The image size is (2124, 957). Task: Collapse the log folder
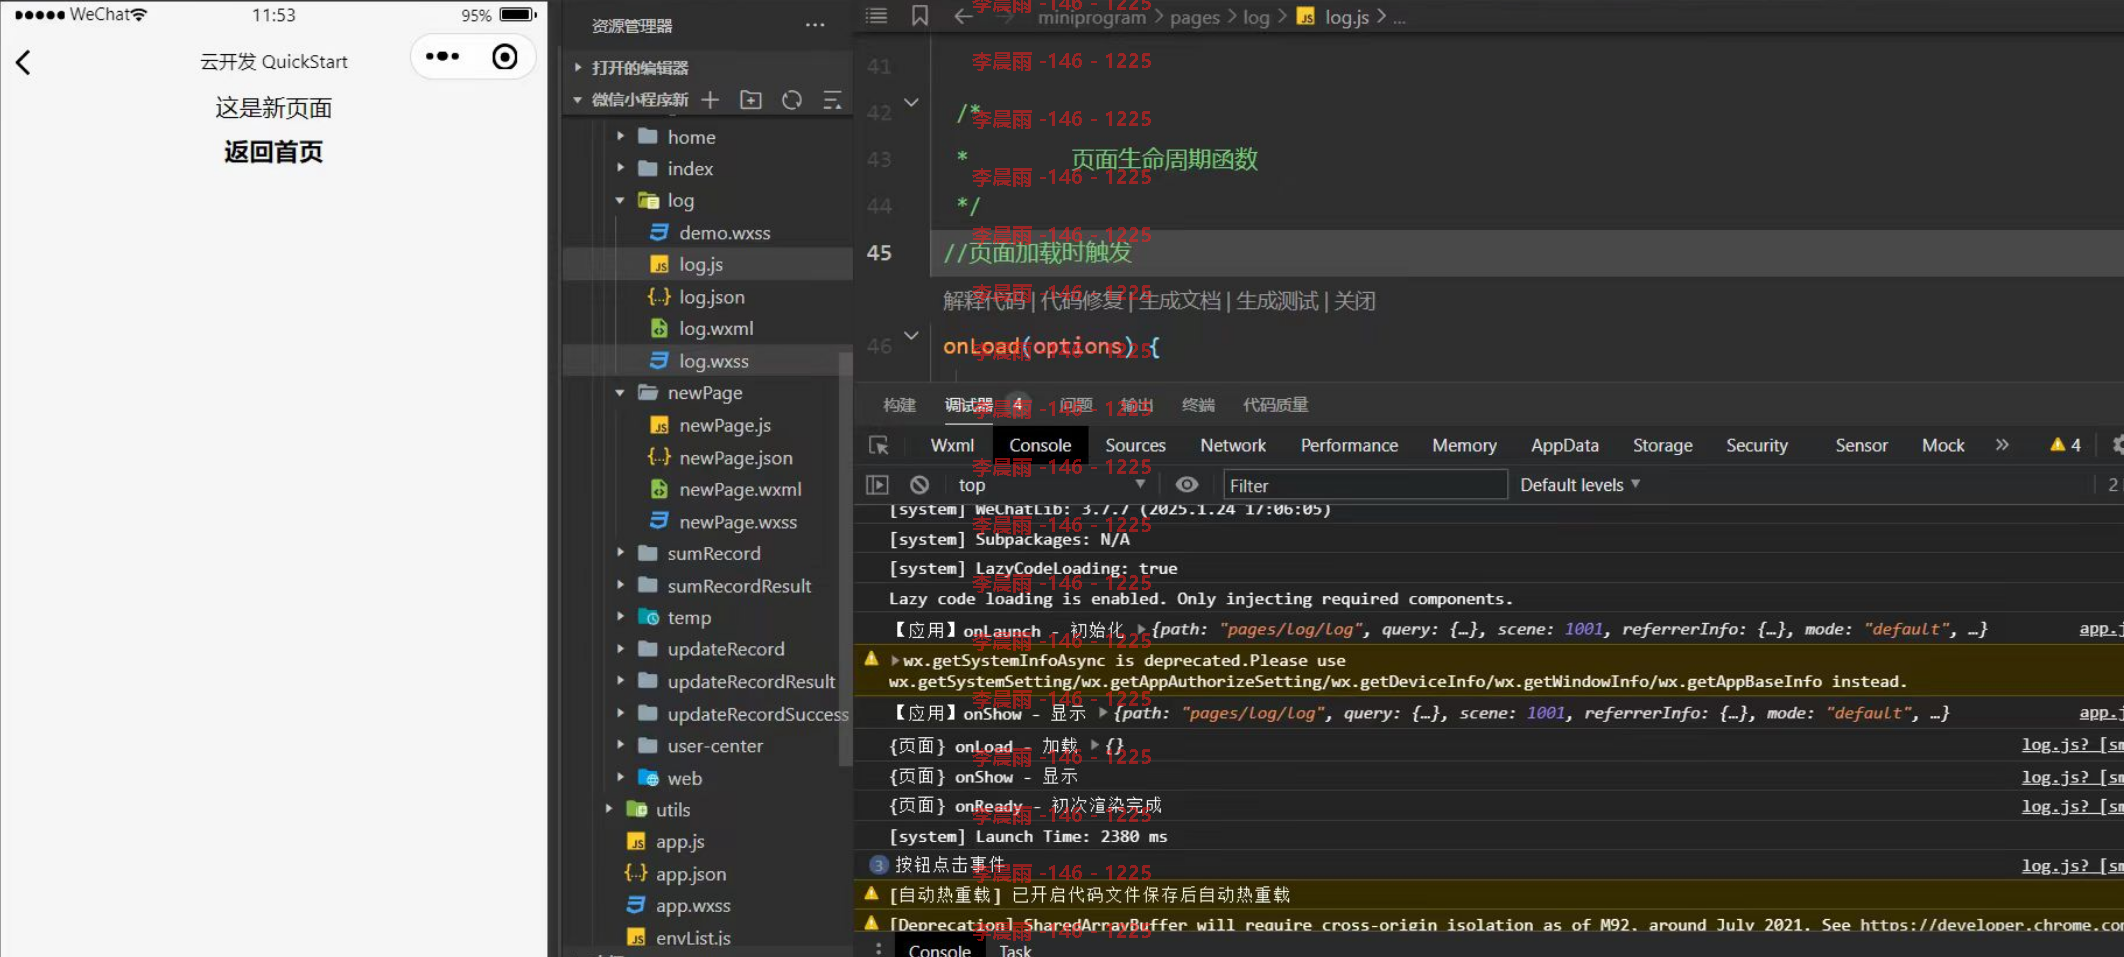tap(620, 201)
